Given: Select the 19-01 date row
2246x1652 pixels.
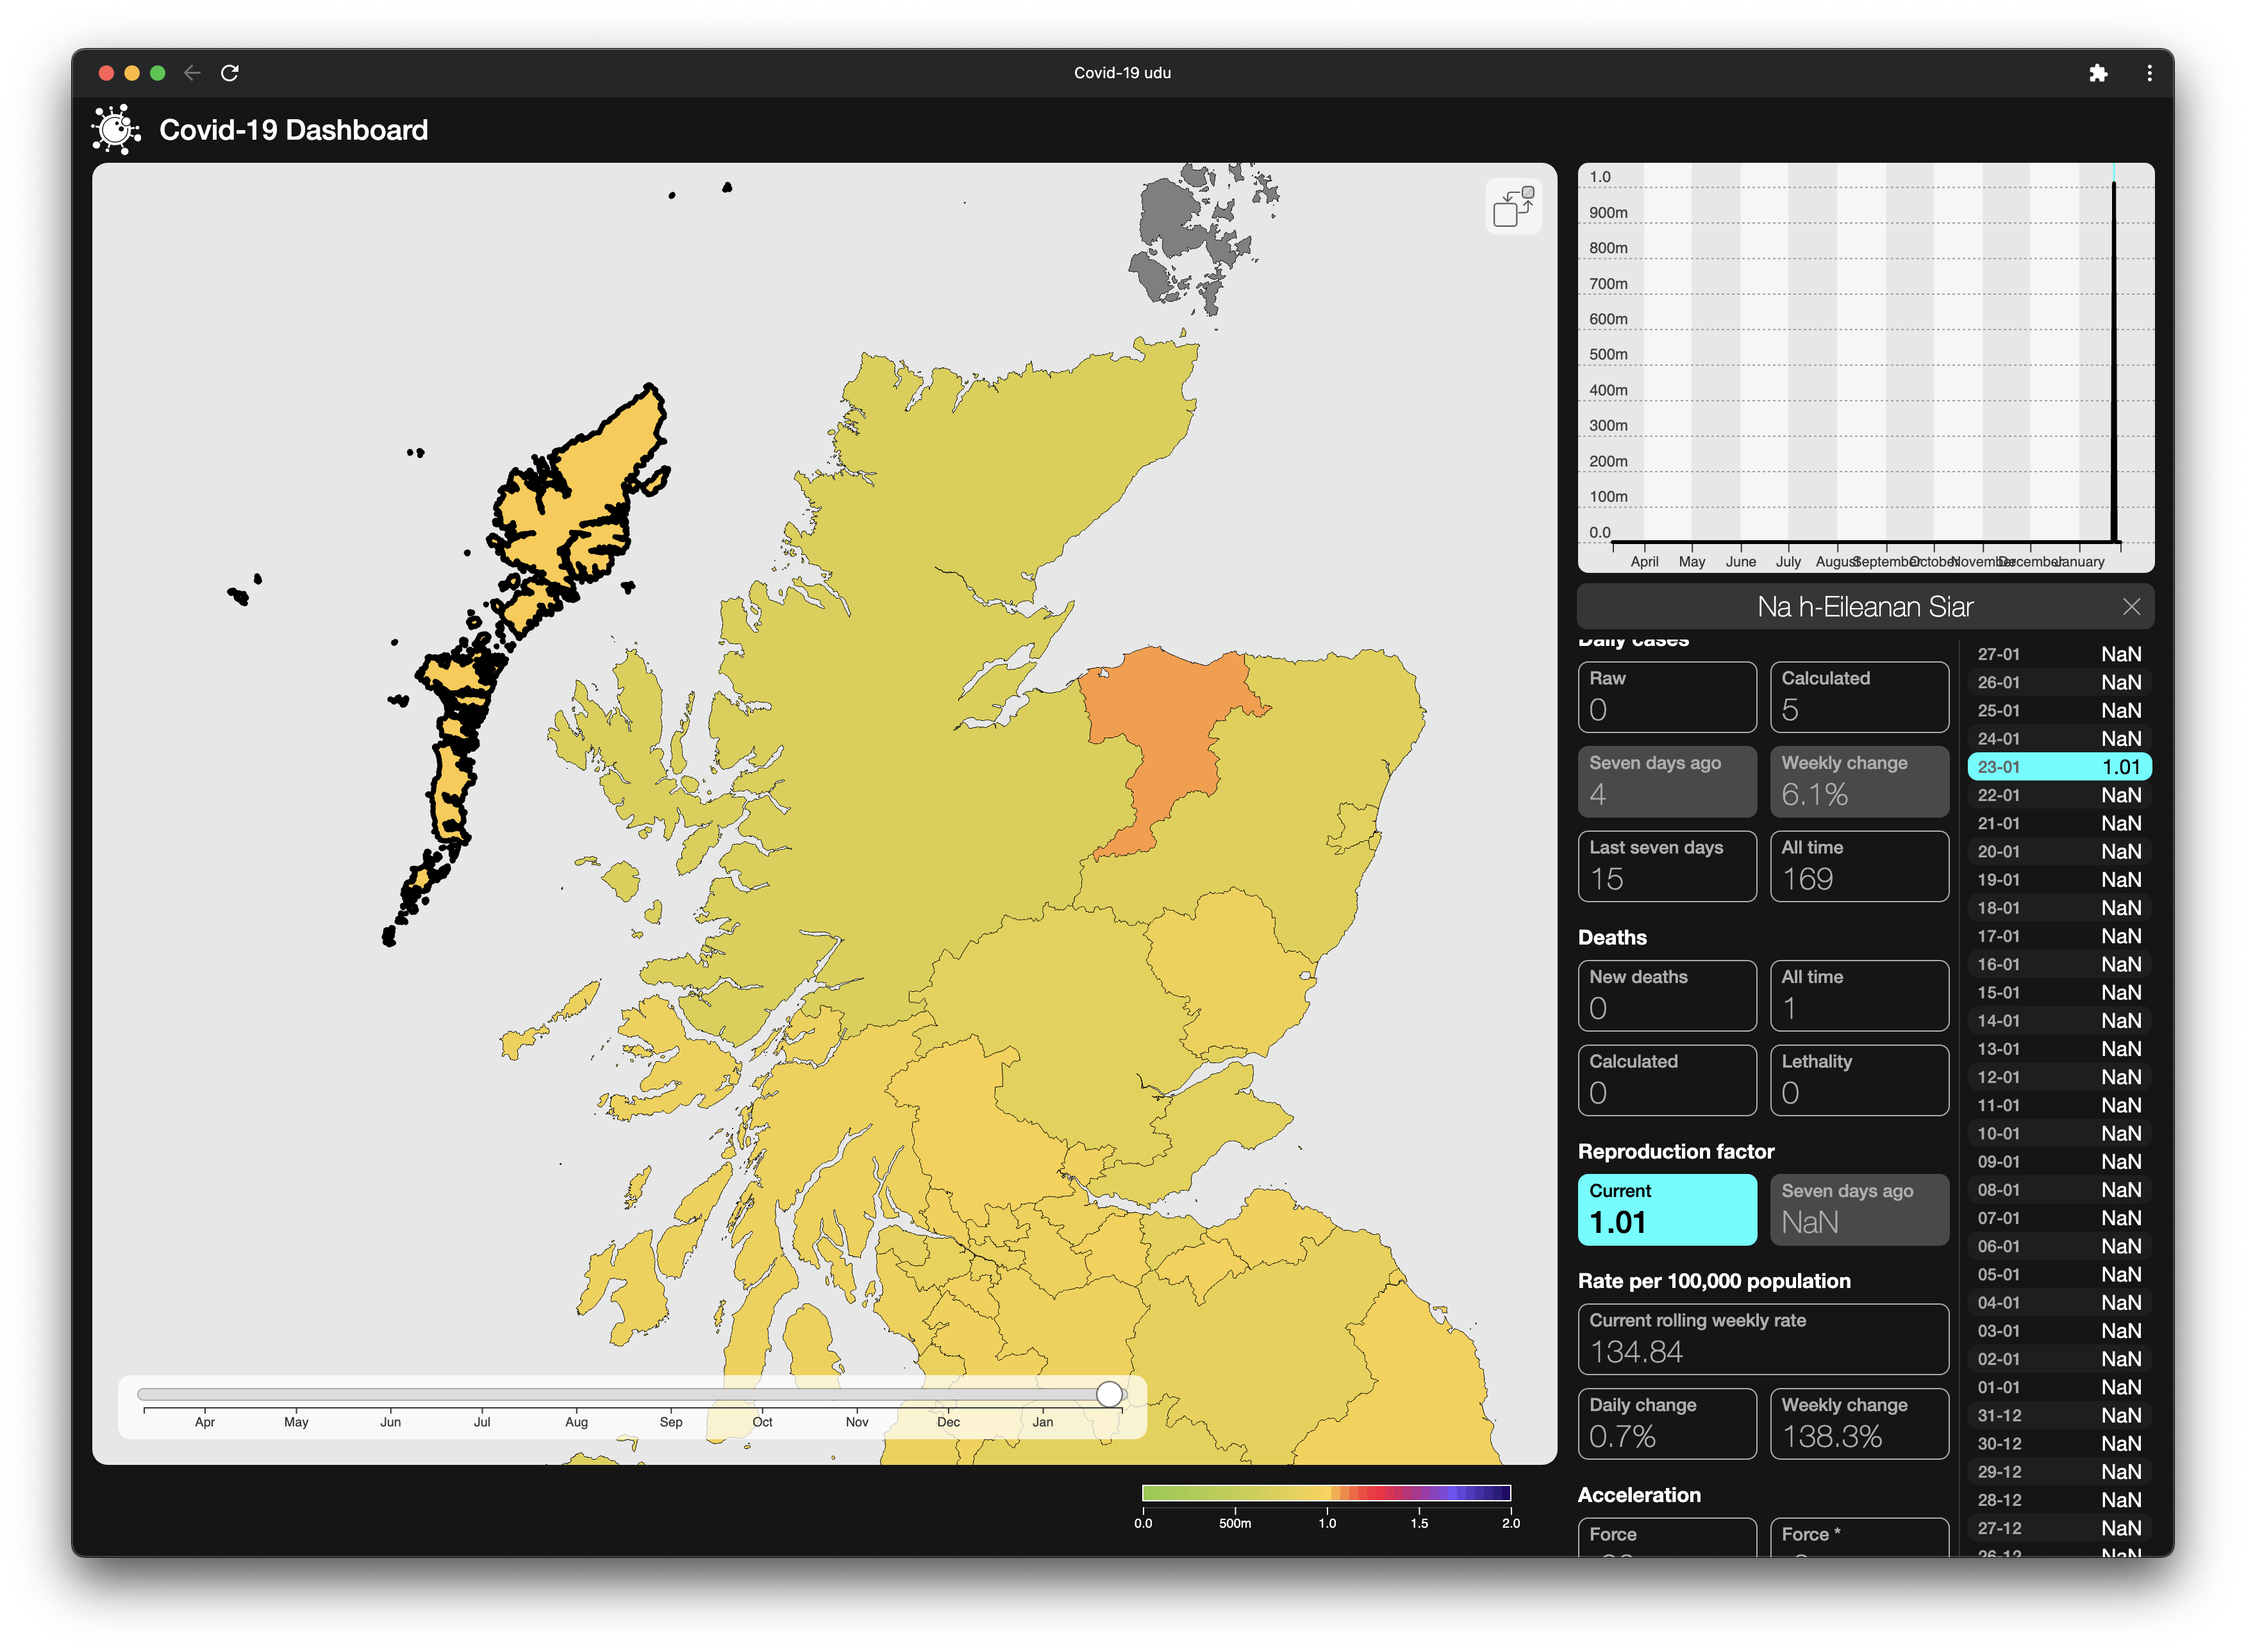Looking at the screenshot, I should [2059, 880].
